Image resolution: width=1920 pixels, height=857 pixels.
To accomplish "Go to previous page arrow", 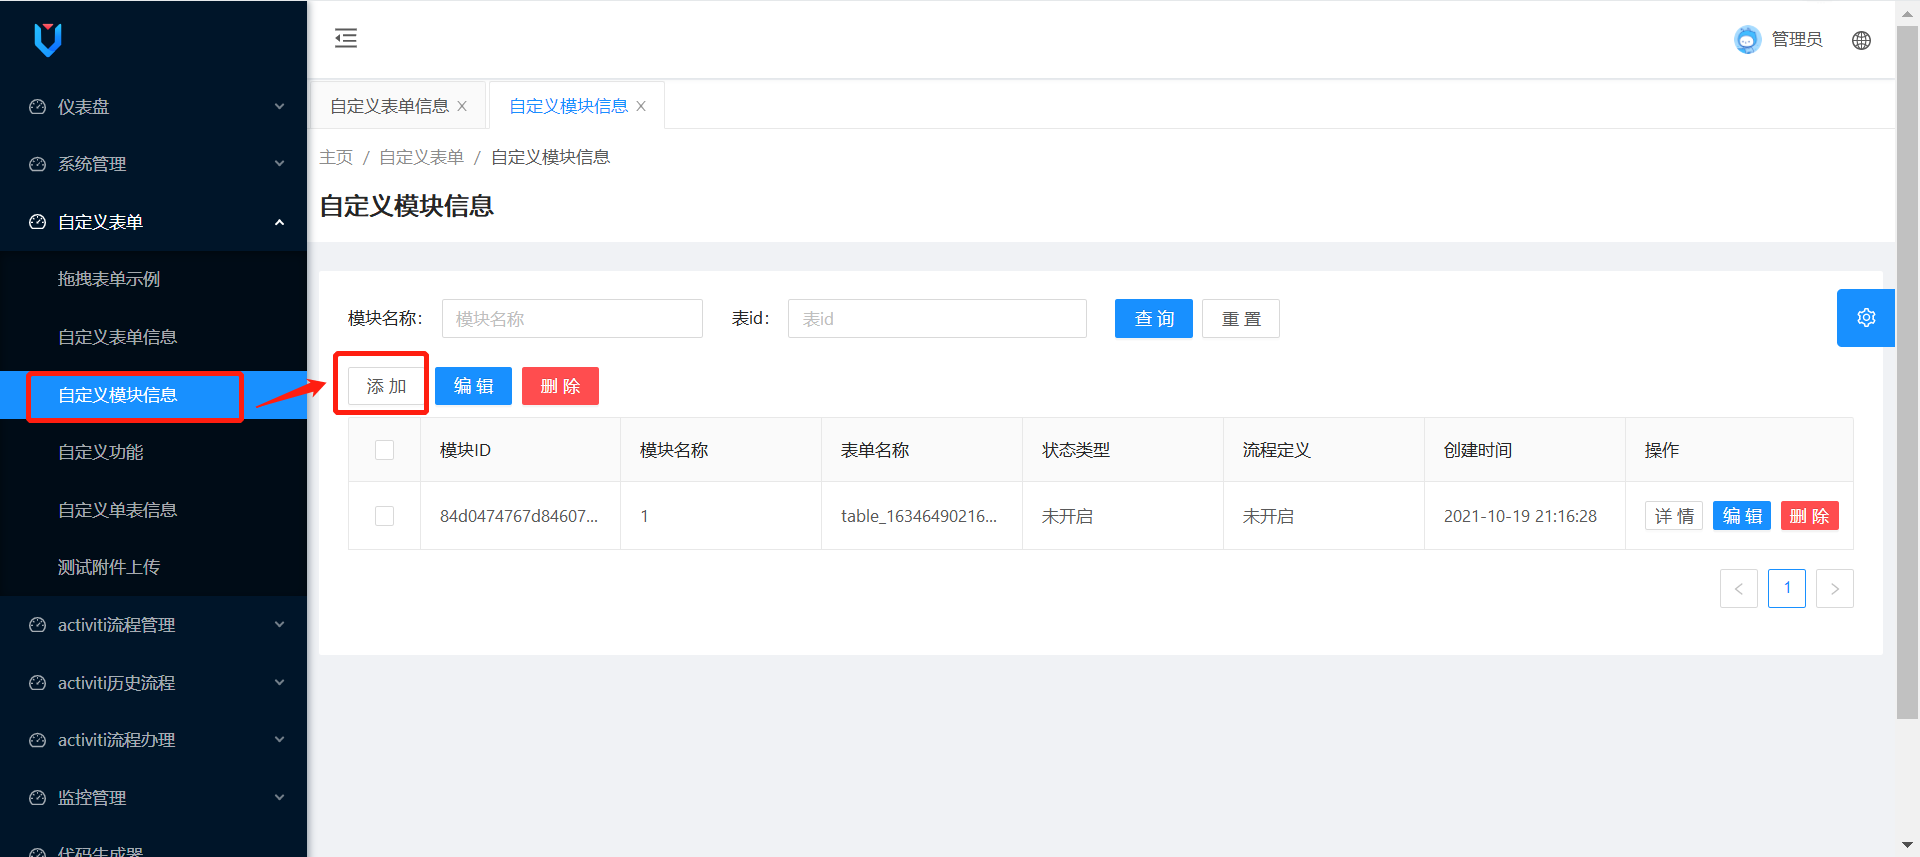I will pyautogui.click(x=1739, y=588).
